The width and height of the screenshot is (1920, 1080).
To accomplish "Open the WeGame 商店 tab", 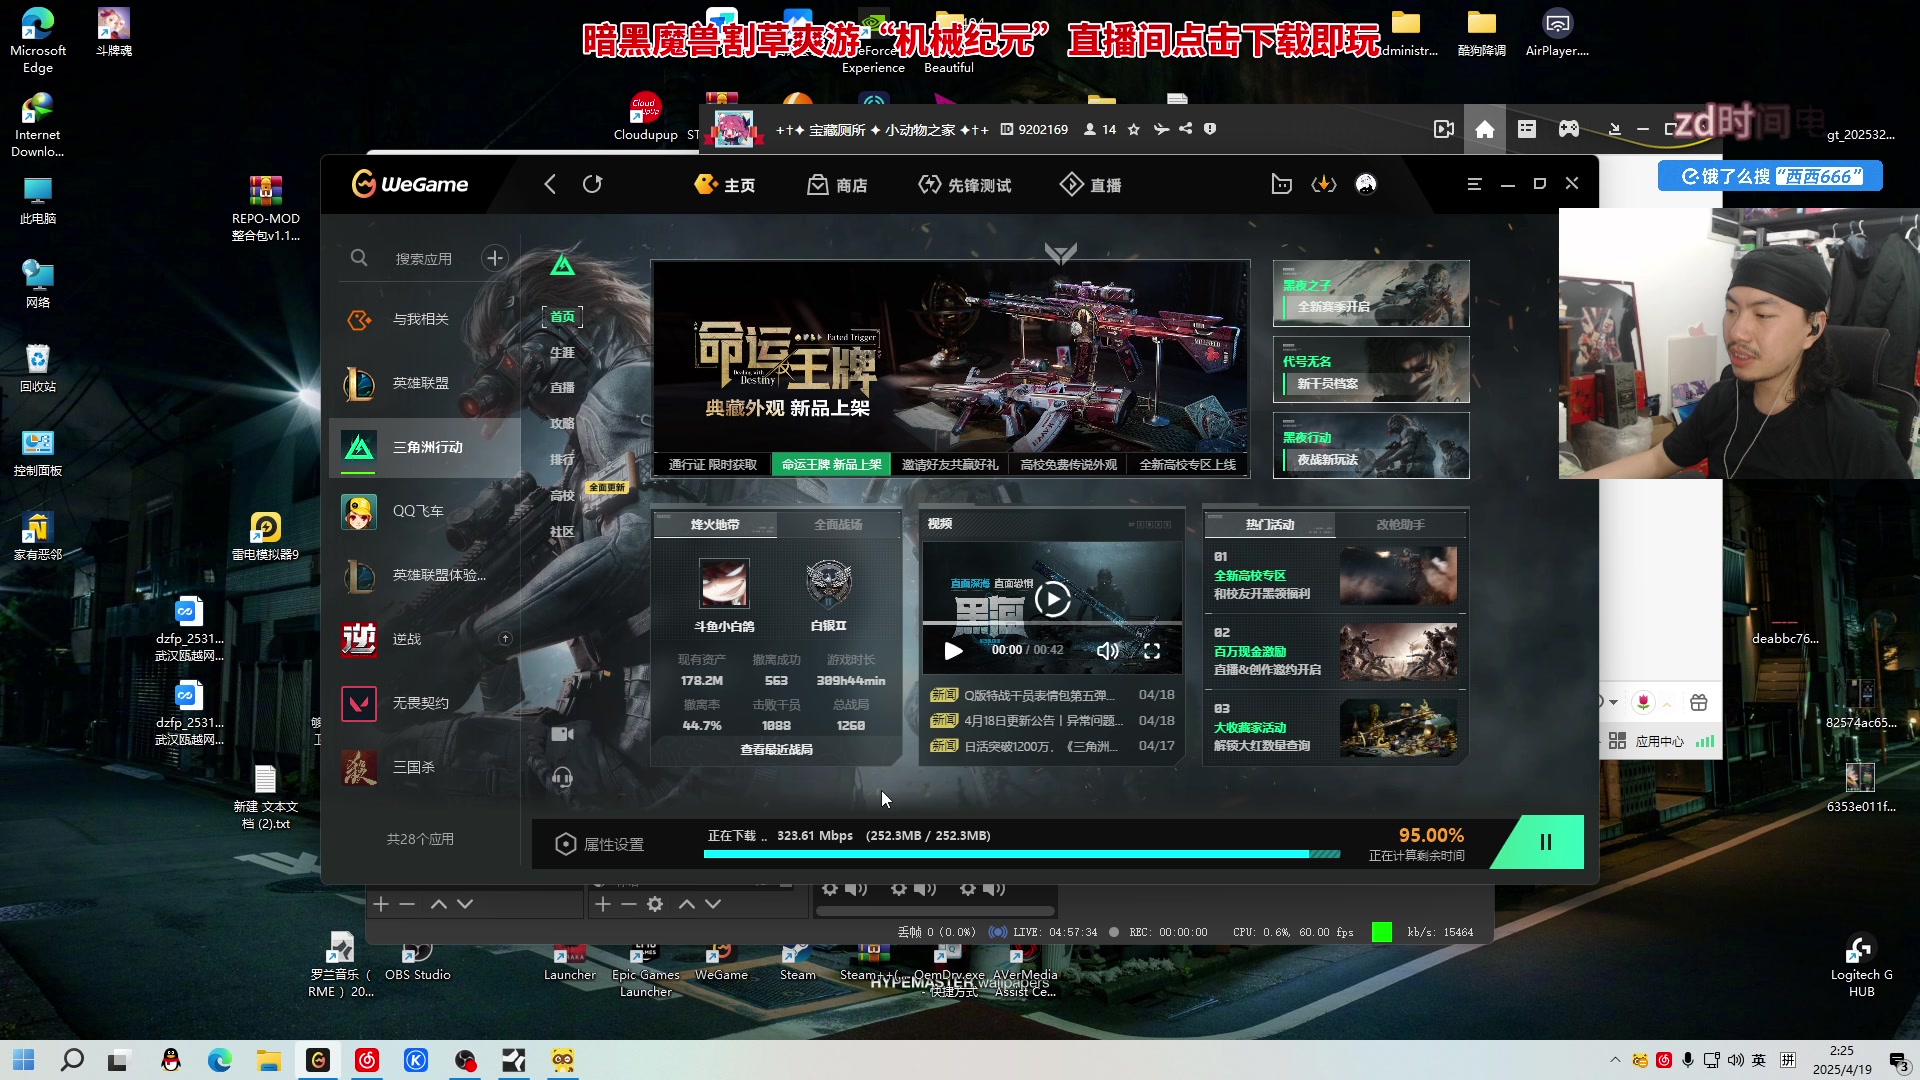I will point(838,185).
